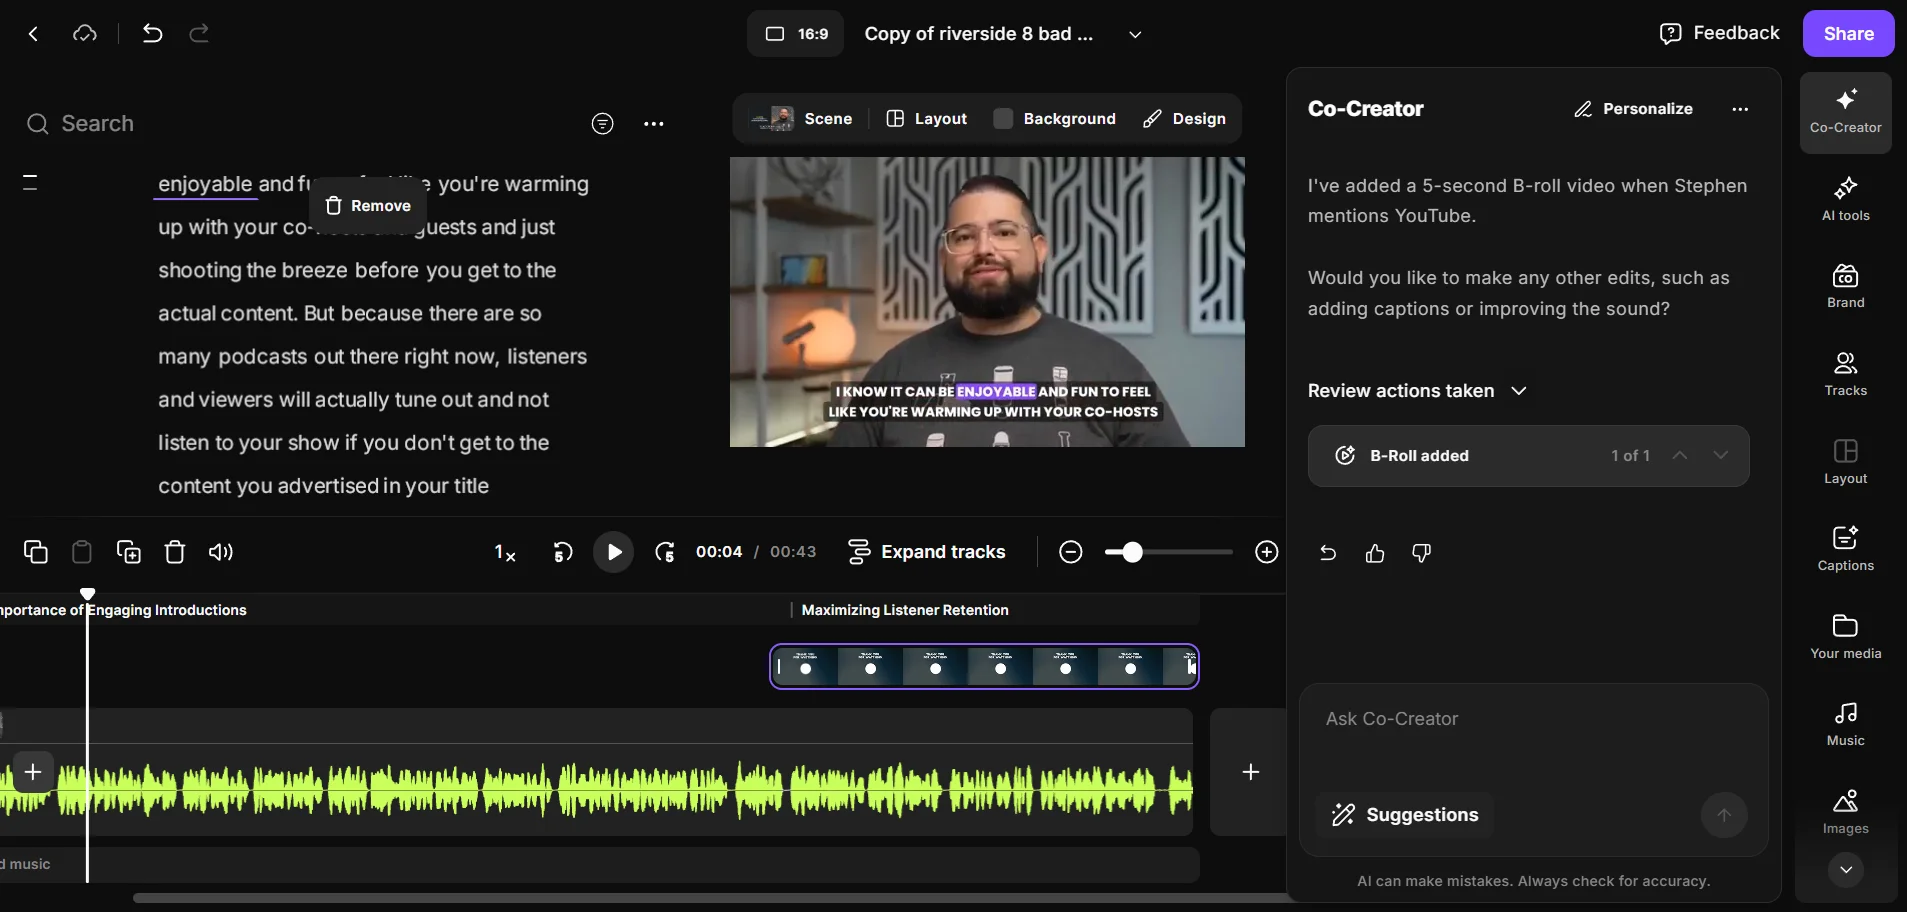Open the Design tab
1907x912 pixels.
point(1185,119)
